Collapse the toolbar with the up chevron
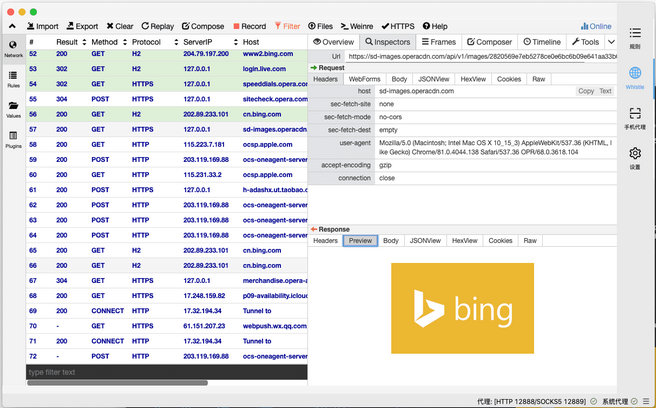656x408 pixels. [13, 26]
